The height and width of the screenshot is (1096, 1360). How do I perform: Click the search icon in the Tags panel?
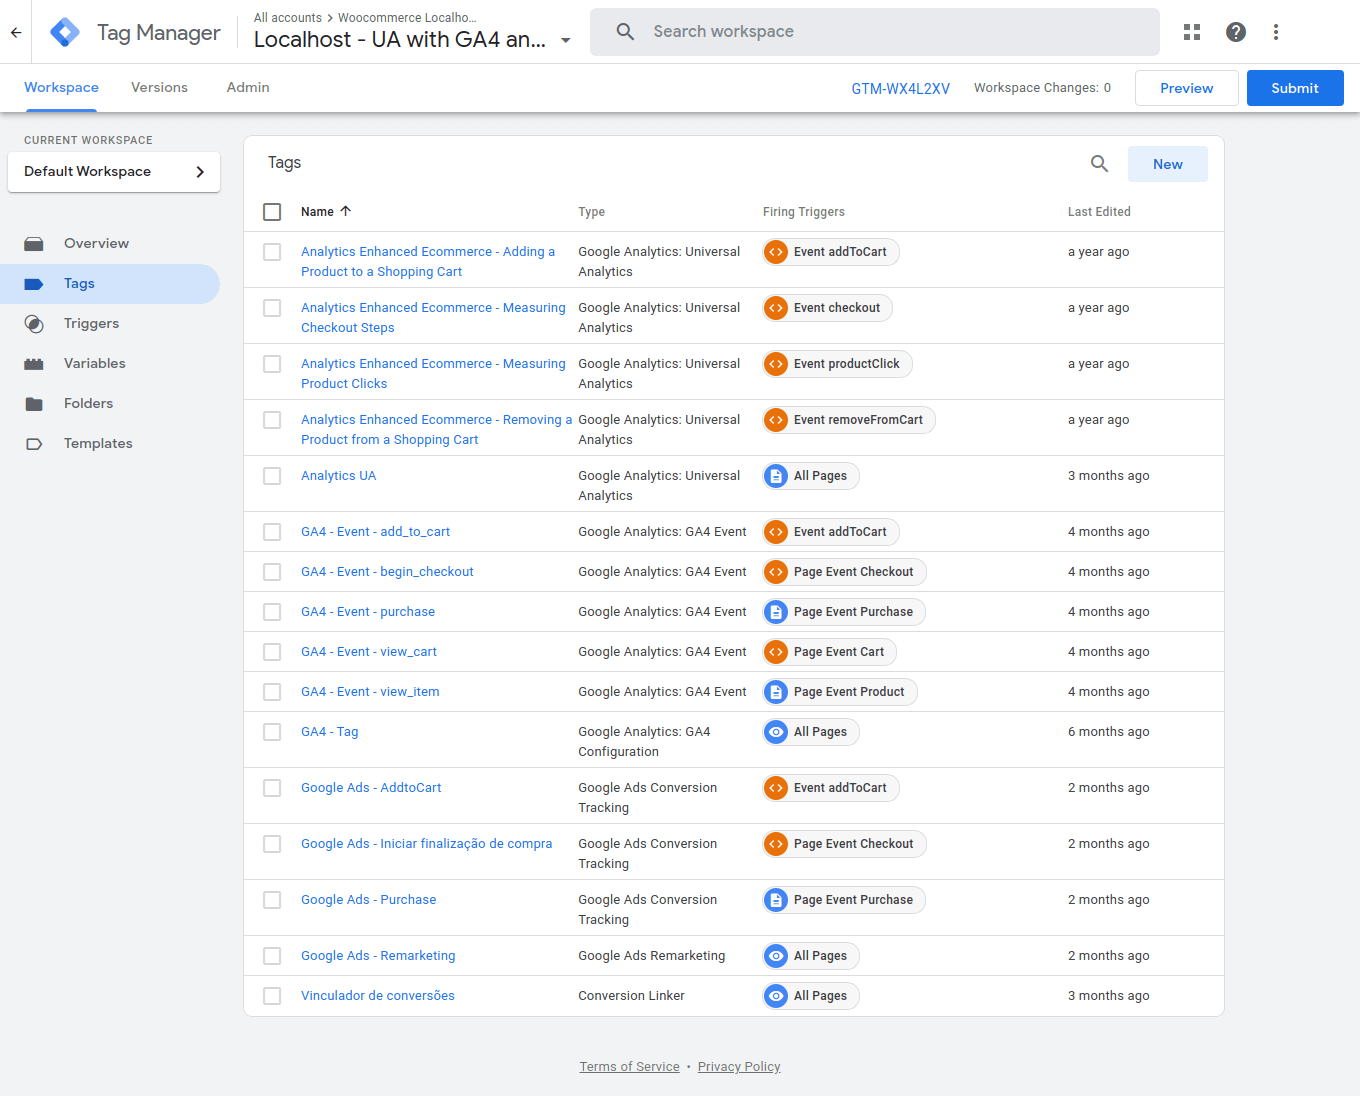(x=1099, y=164)
